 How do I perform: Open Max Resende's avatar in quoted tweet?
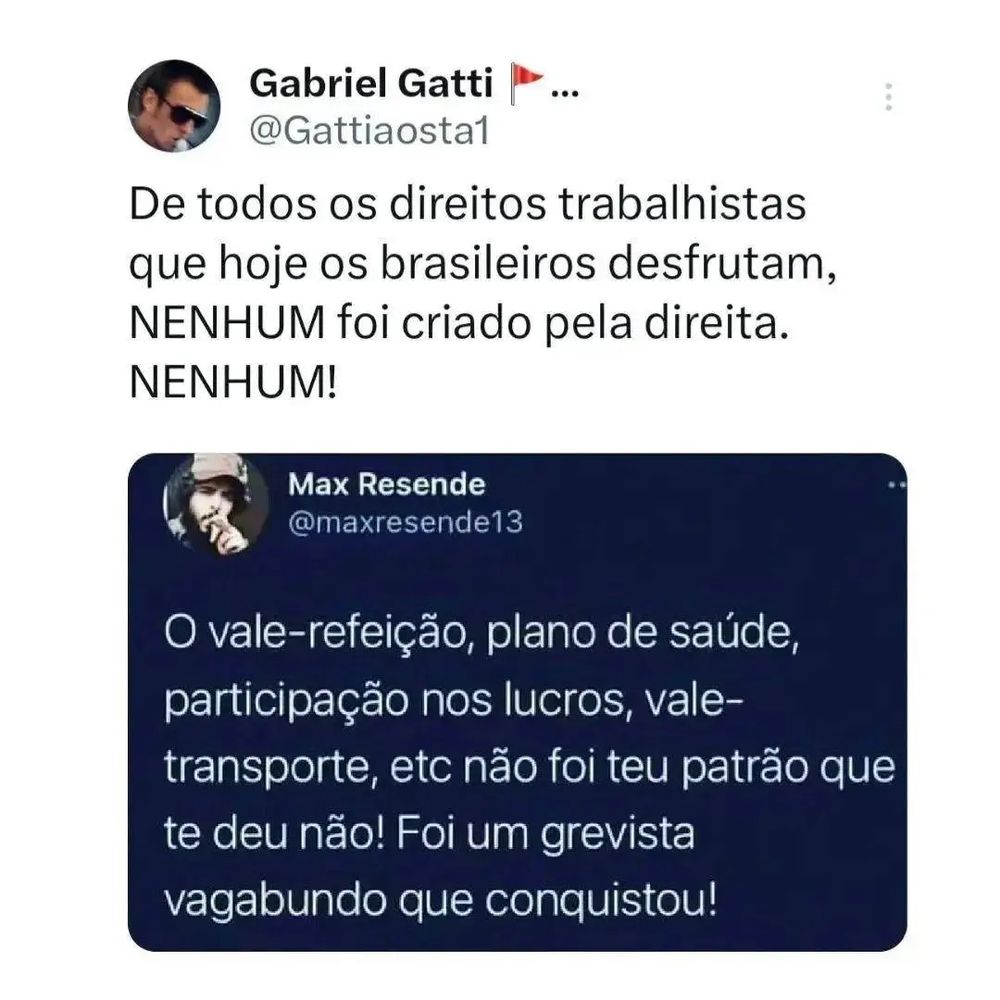[x=216, y=505]
